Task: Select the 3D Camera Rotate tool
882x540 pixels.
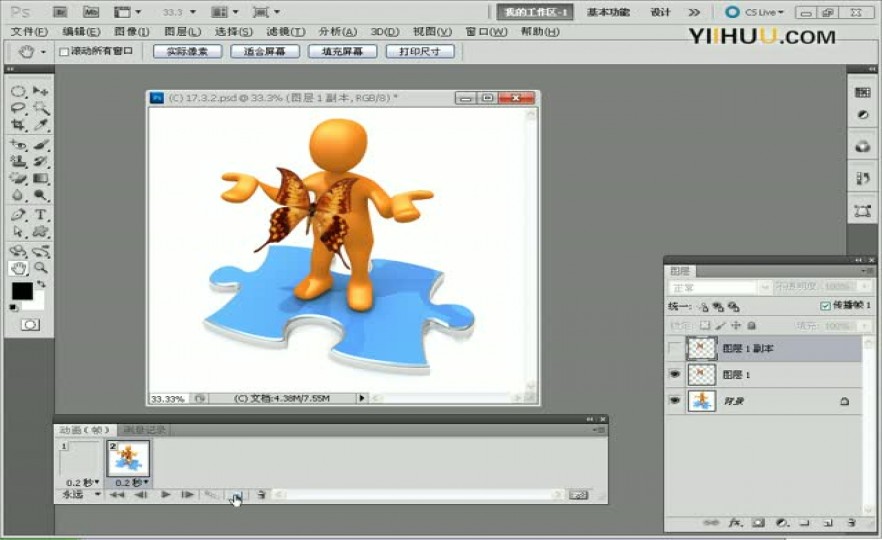Action: pos(40,251)
